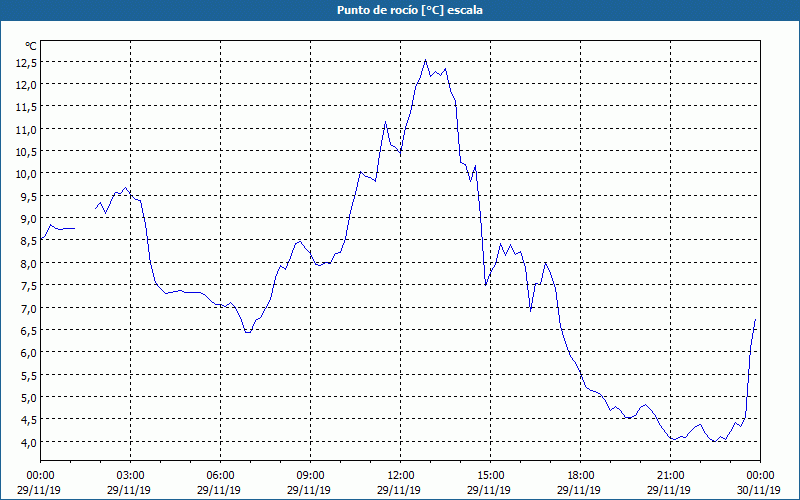The image size is (800, 500).
Task: Click the 03:00 time label
Action: pos(131,476)
